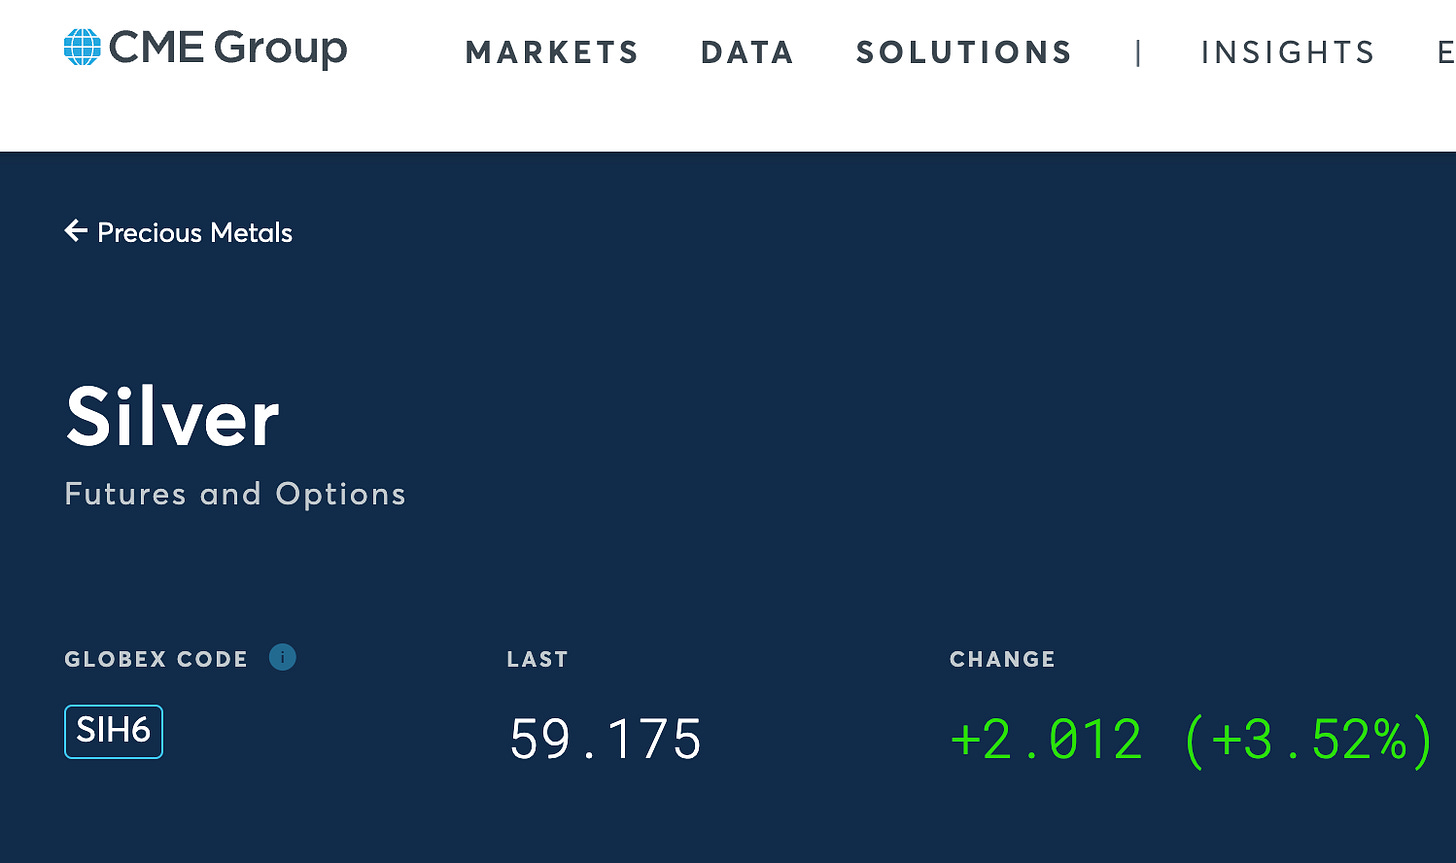Image resolution: width=1456 pixels, height=863 pixels.
Task: Click the last price value 59.175
Action: pos(605,739)
